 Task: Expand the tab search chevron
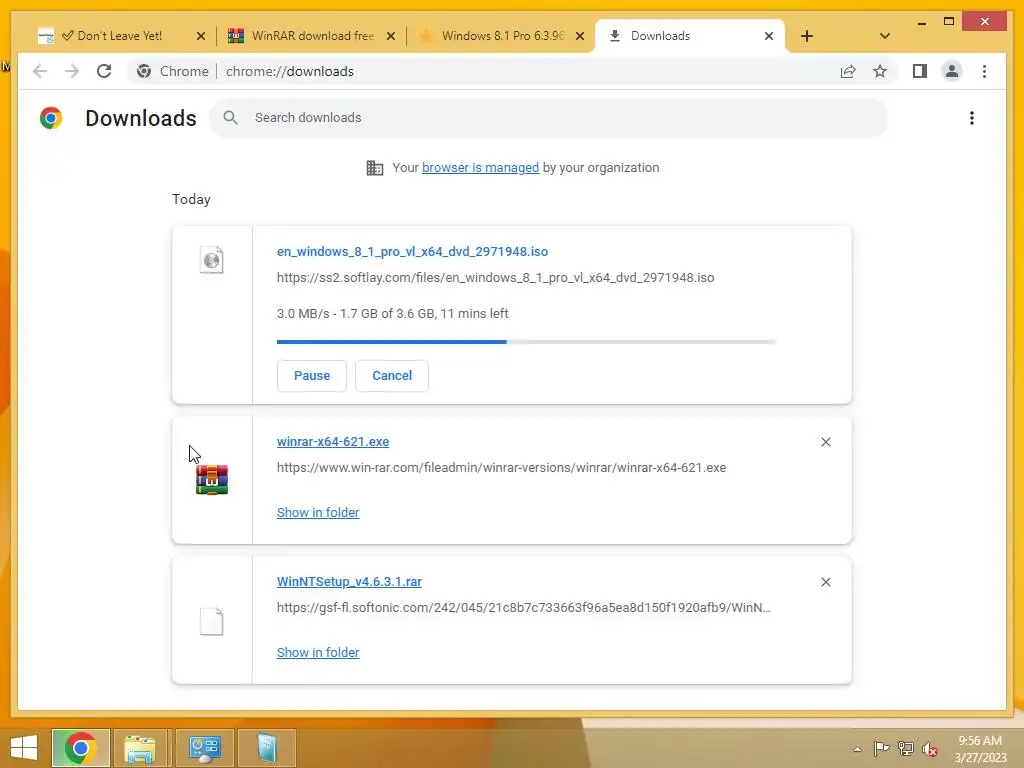pyautogui.click(x=885, y=36)
